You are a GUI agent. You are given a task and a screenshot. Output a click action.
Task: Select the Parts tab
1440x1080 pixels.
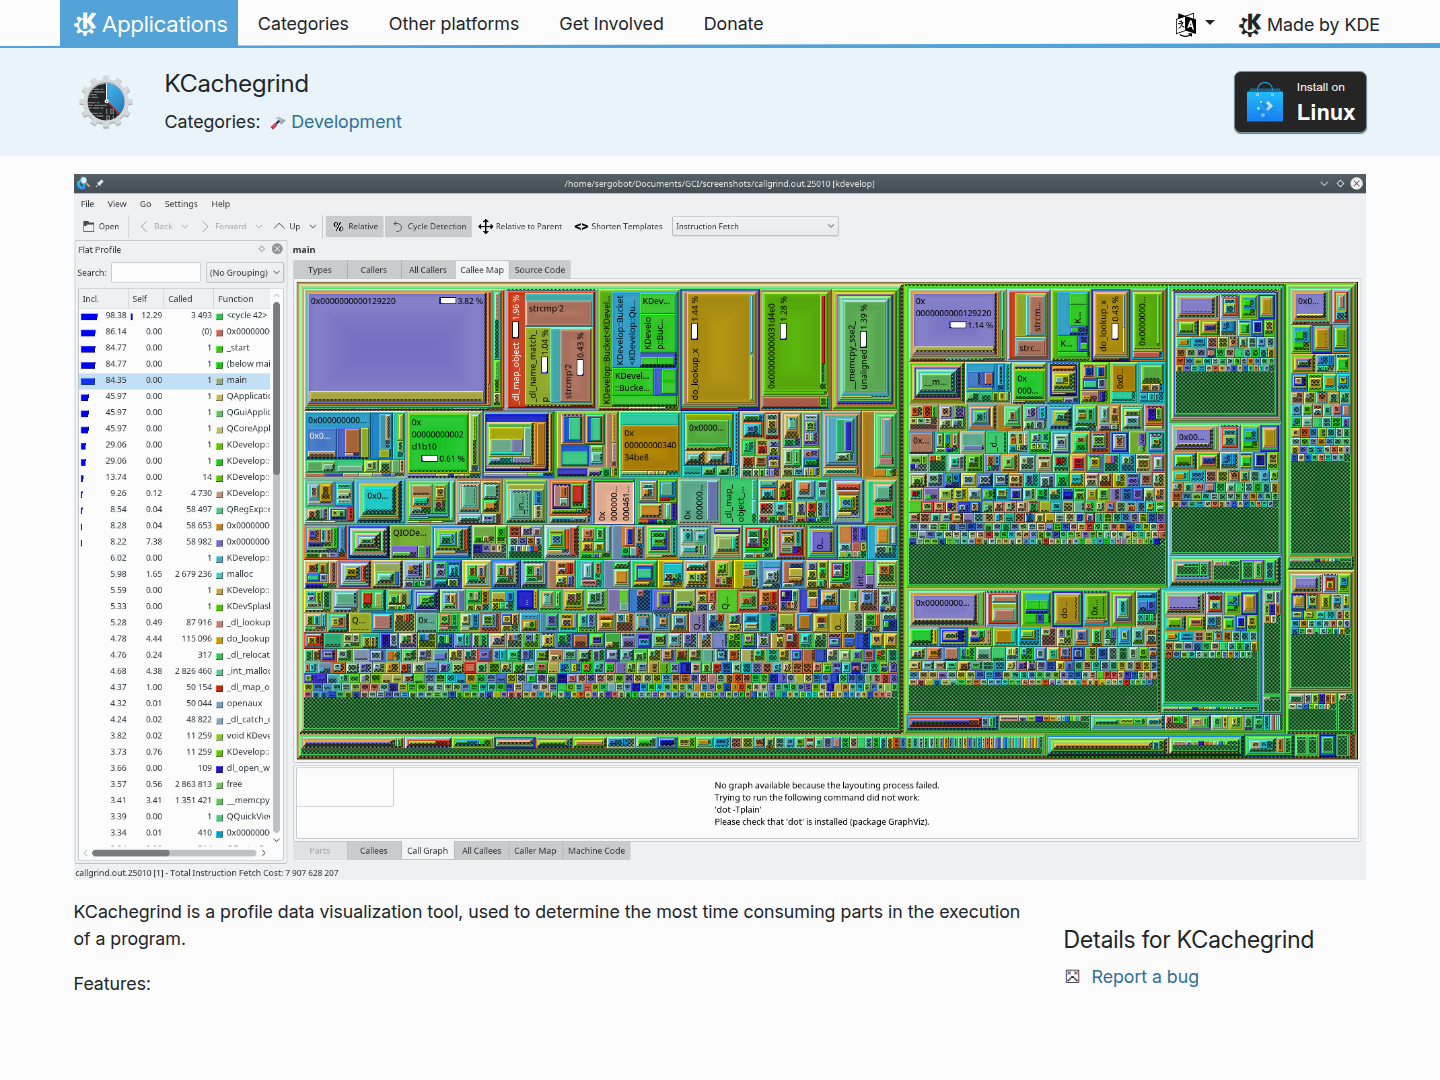320,851
